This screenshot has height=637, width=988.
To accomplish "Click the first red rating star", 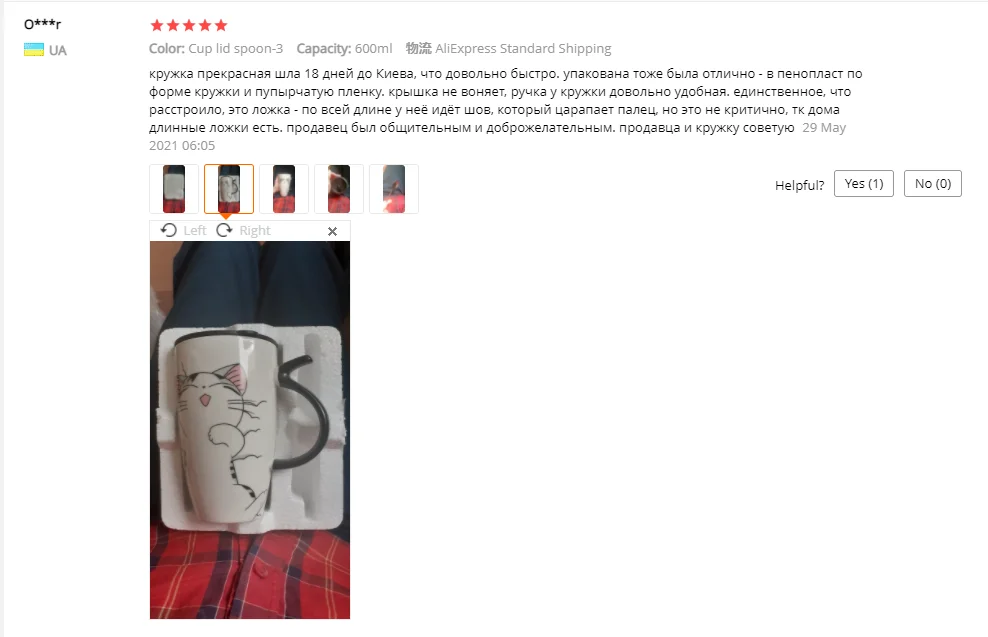I will 157,25.
